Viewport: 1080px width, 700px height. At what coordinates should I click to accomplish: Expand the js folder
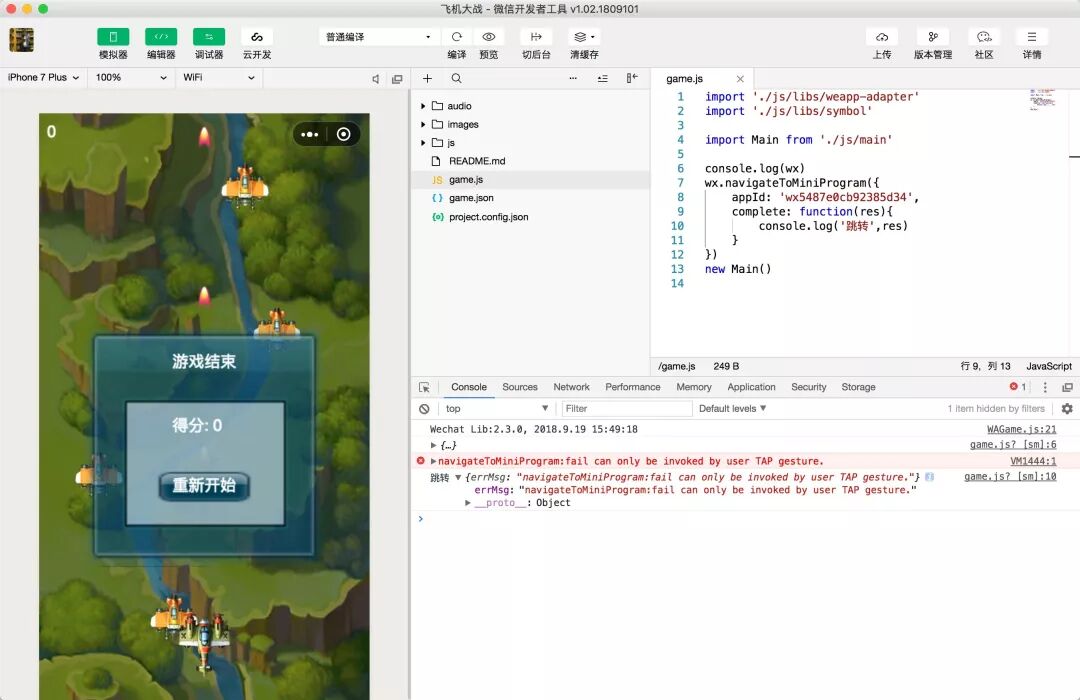pos(423,143)
